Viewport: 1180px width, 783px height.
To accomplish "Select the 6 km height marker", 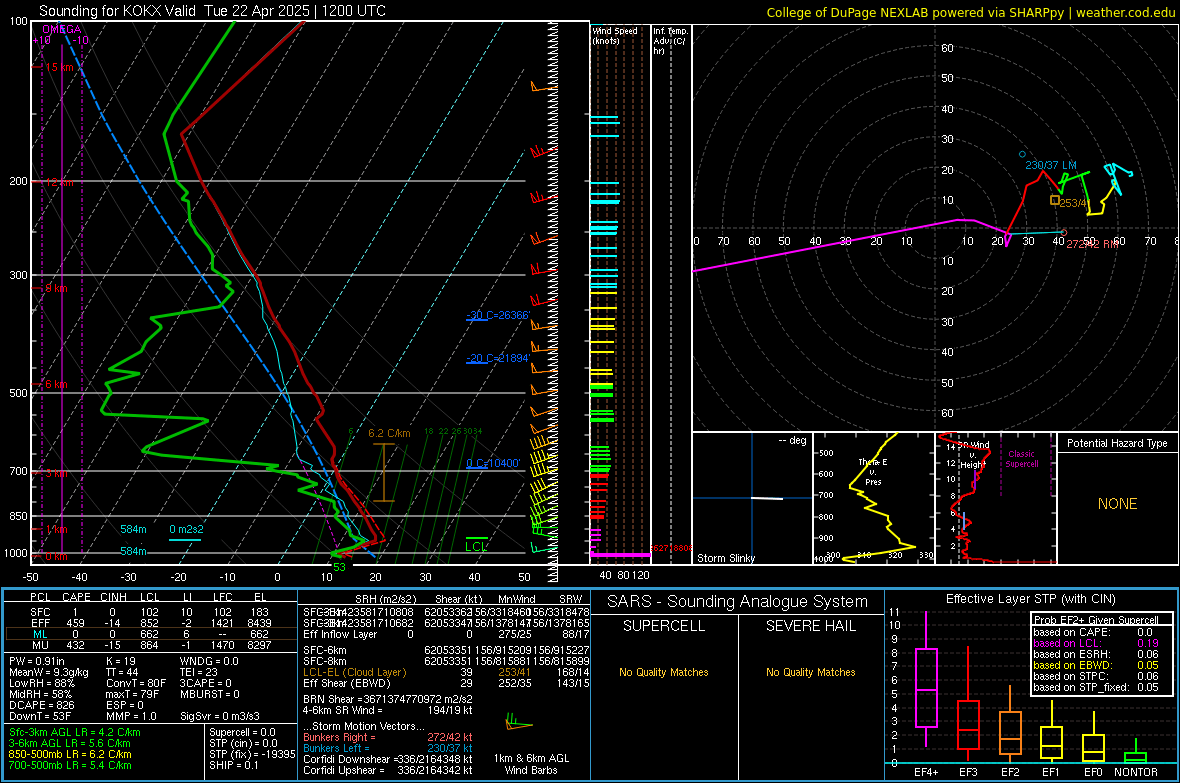I will coord(56,384).
